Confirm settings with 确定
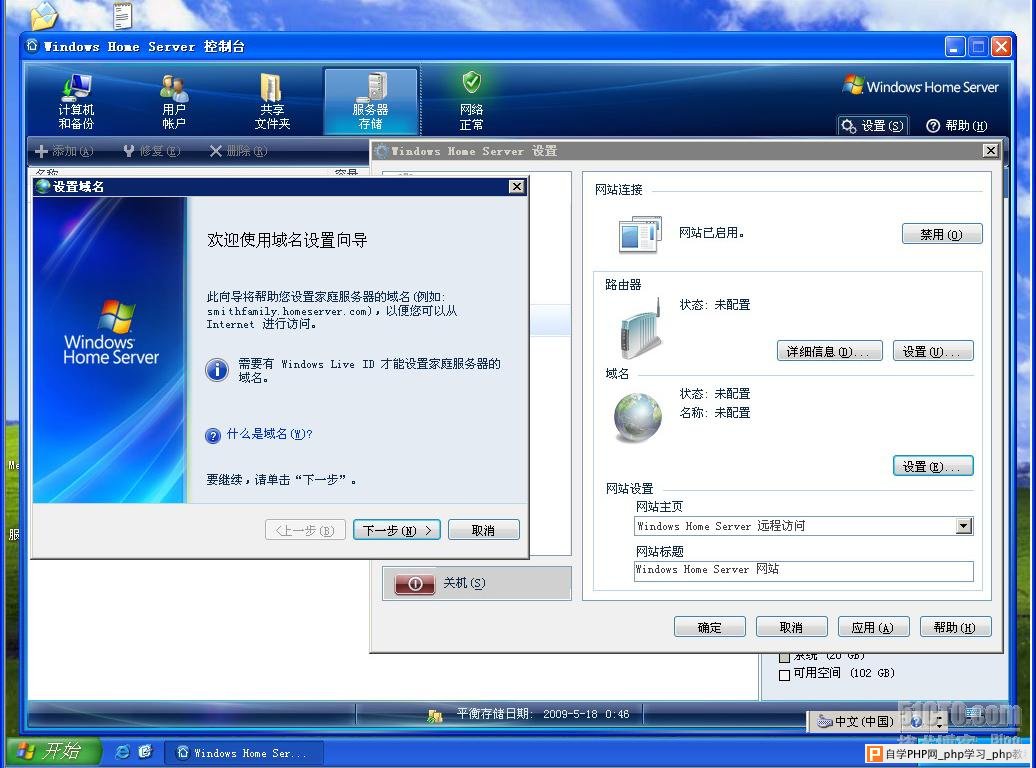 (x=710, y=627)
